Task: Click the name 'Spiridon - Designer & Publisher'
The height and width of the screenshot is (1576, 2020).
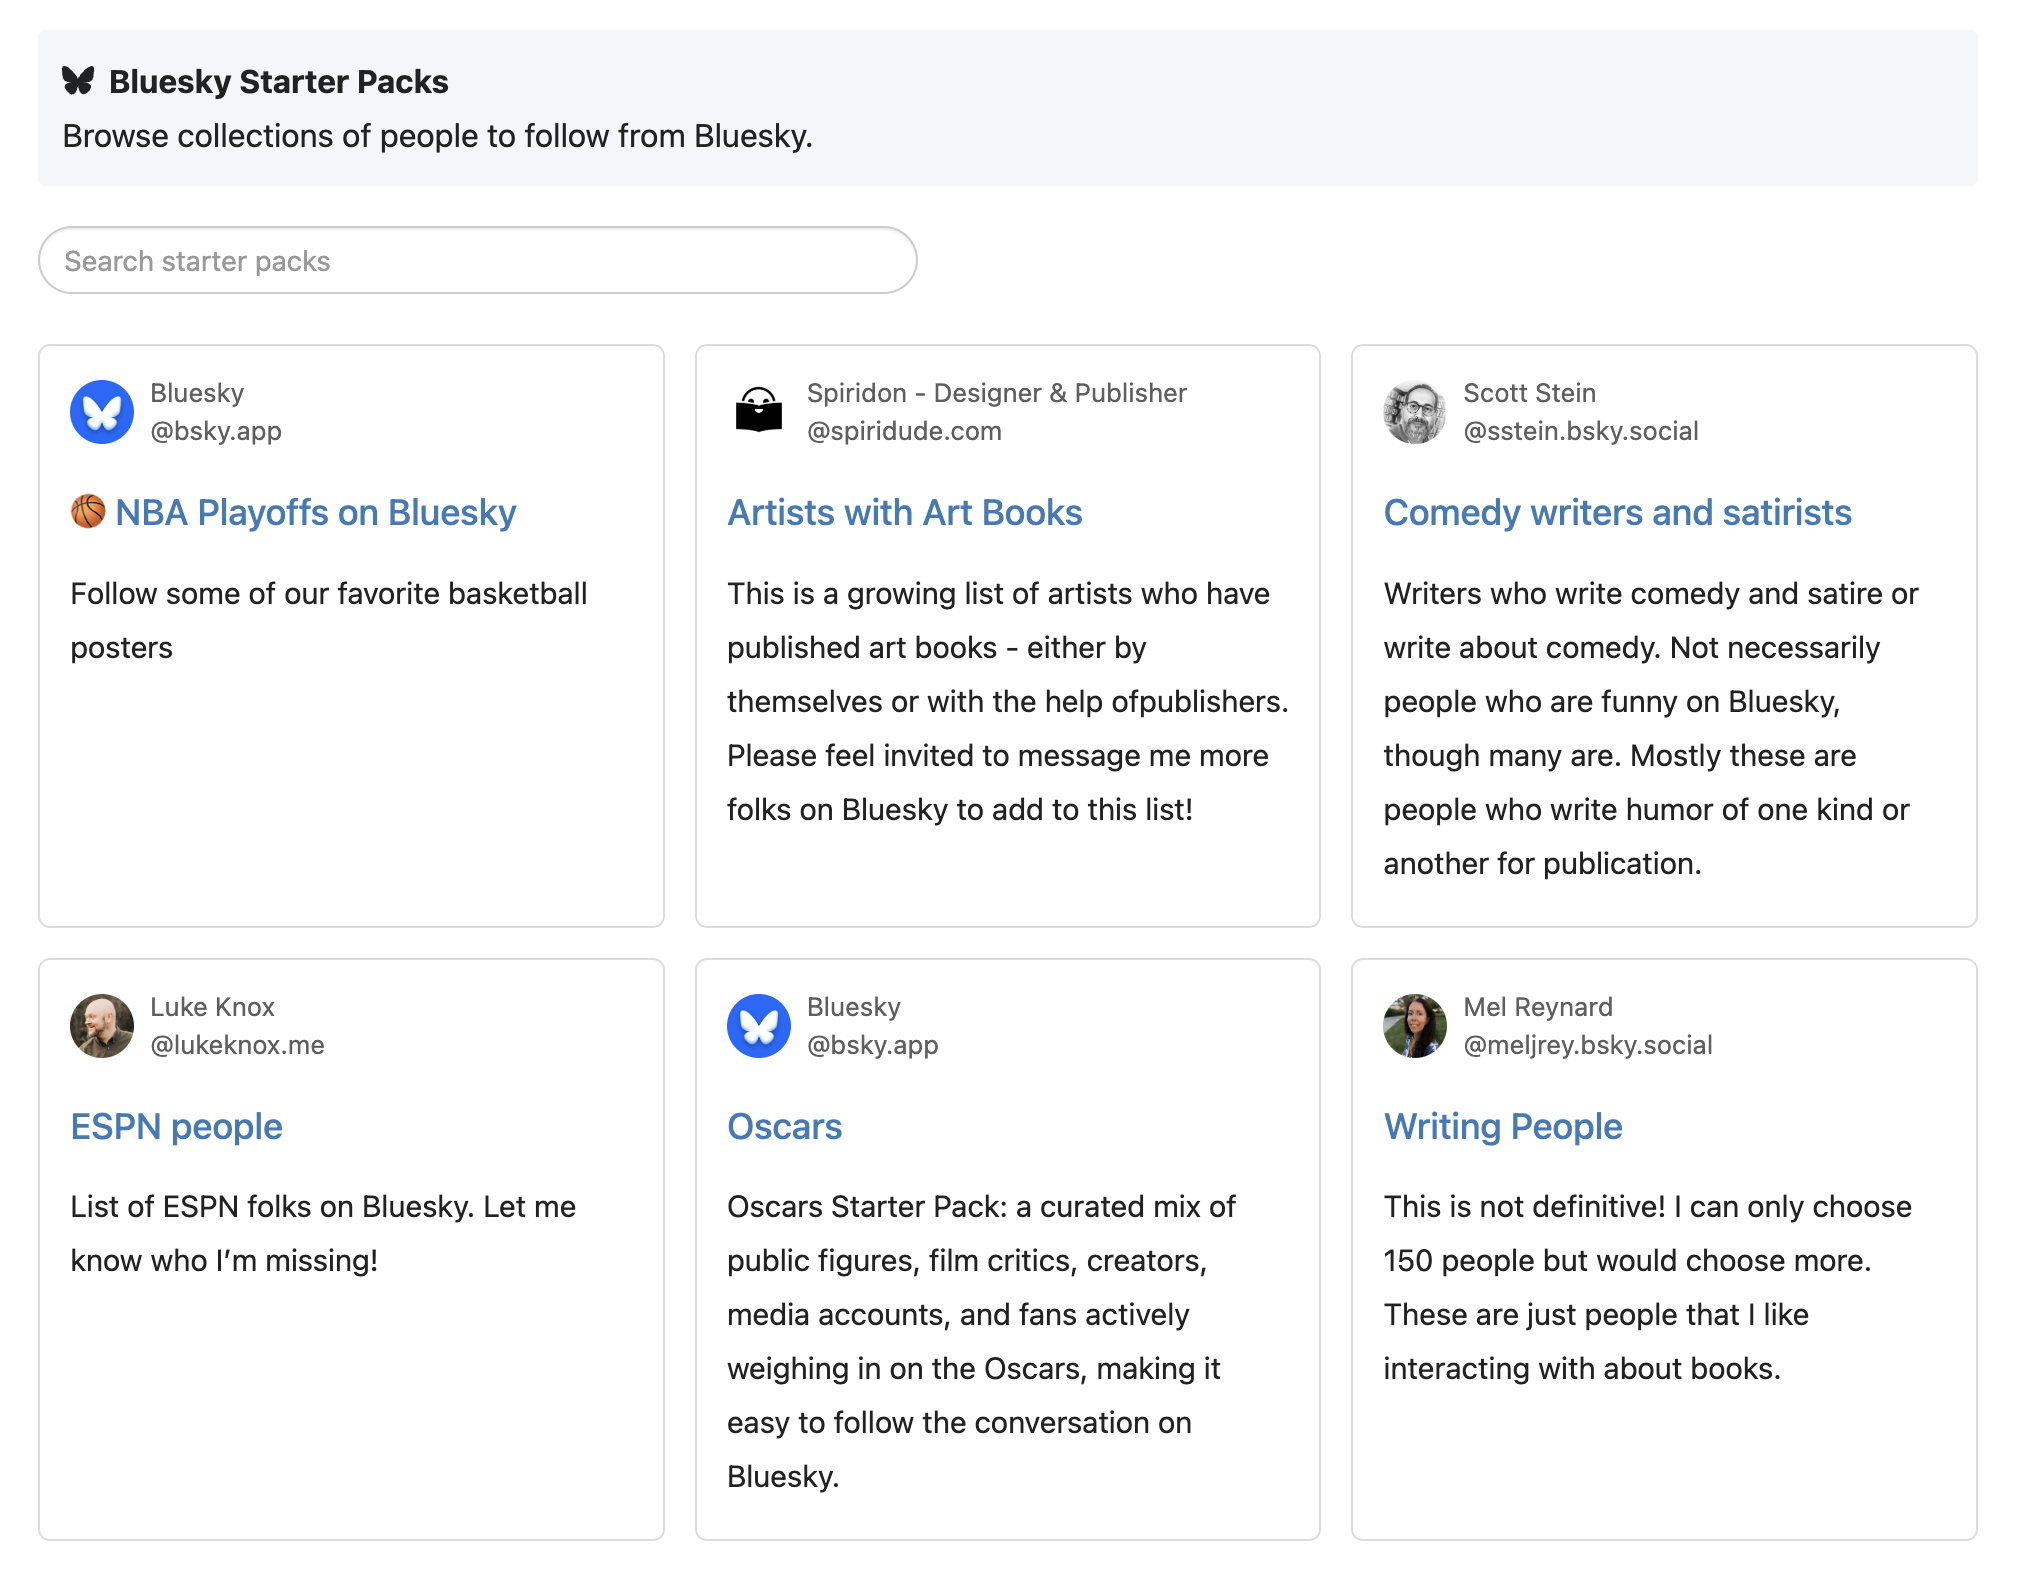Action: click(x=997, y=393)
